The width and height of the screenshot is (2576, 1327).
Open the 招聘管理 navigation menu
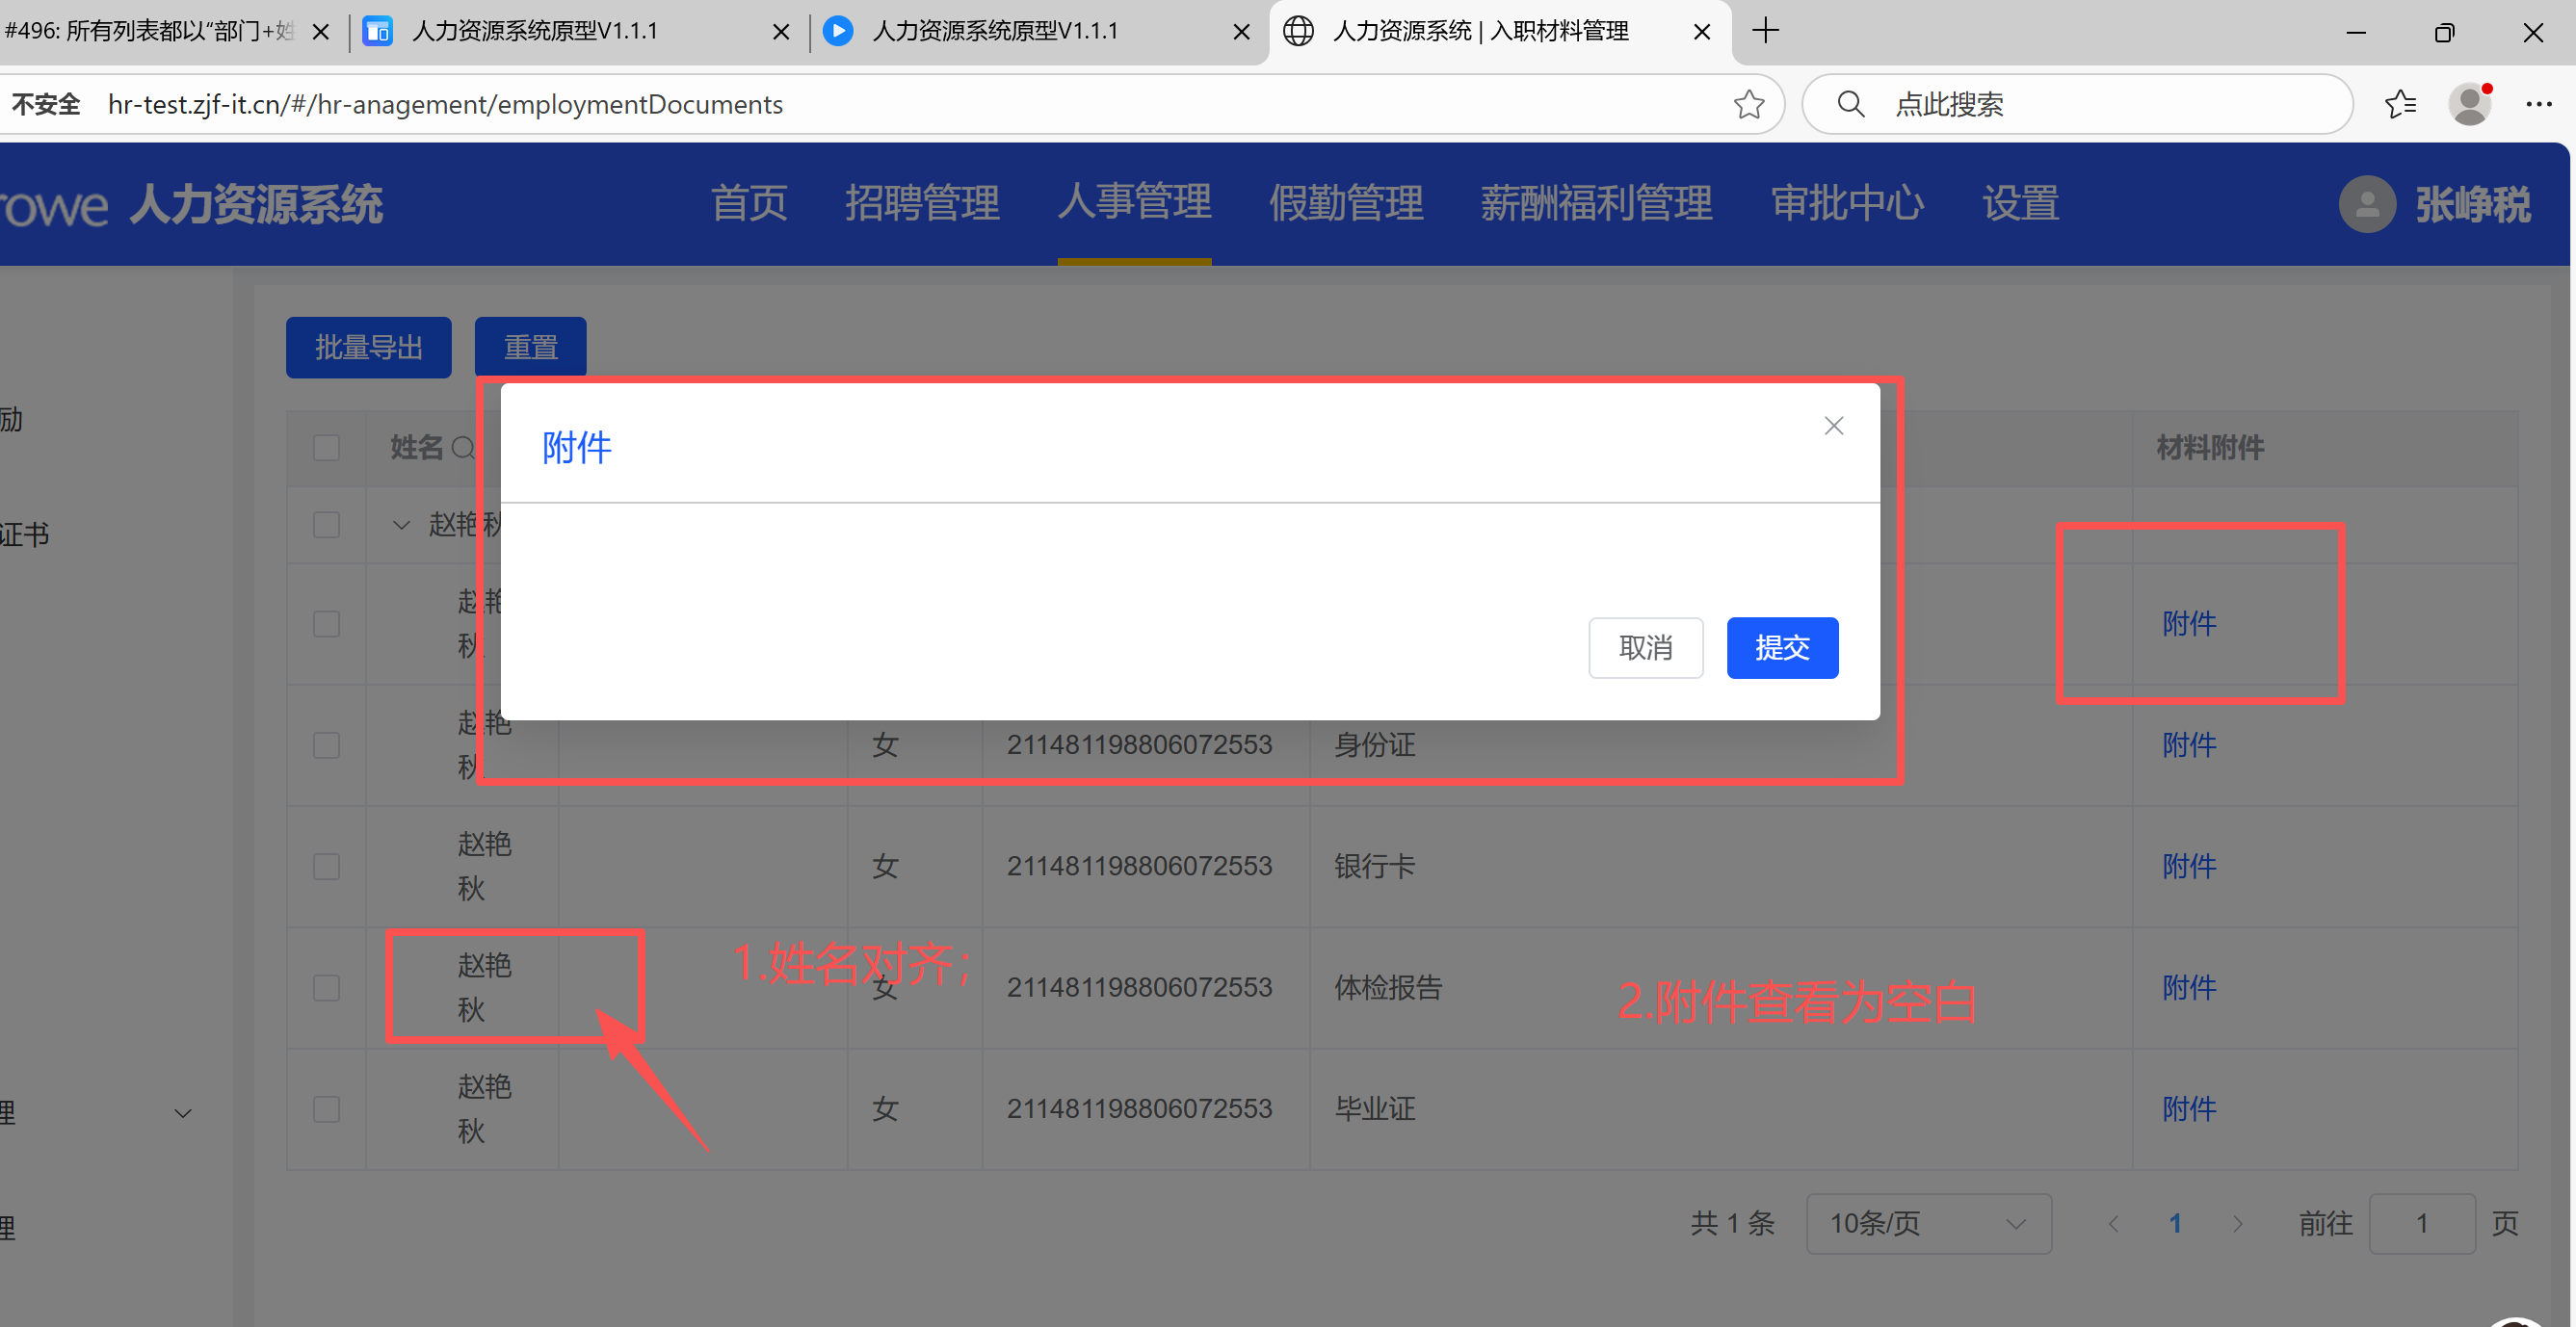(x=921, y=204)
